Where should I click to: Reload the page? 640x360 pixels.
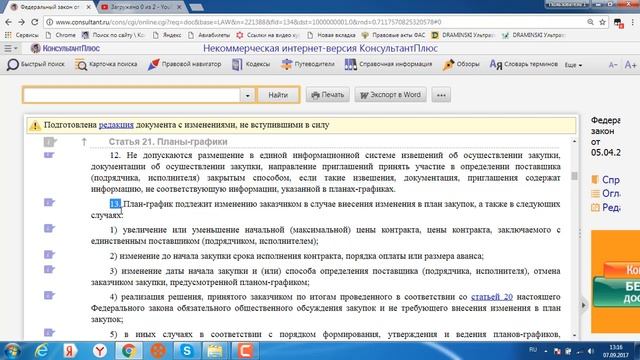click(x=35, y=22)
